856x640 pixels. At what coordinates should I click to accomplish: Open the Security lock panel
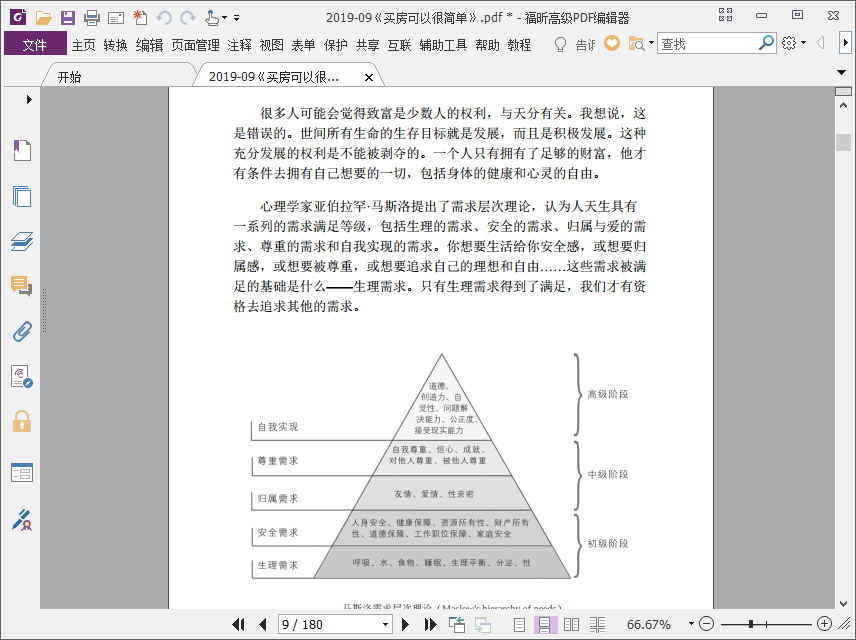(x=22, y=422)
